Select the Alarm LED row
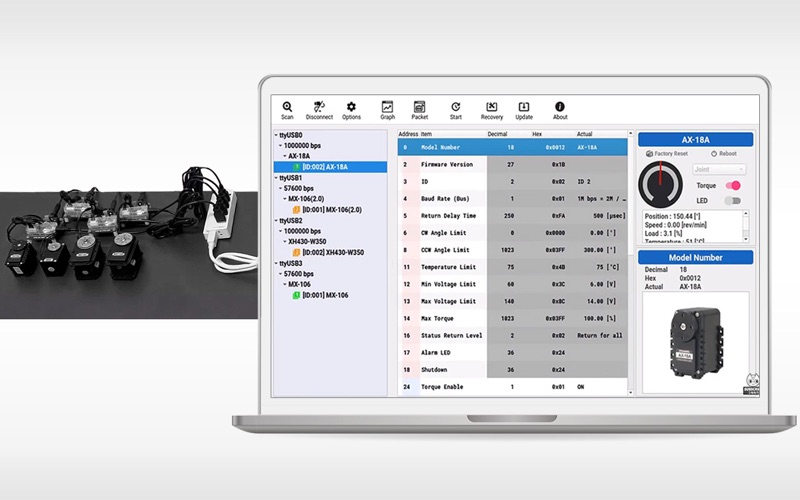Viewport: 800px width, 500px height. click(512, 353)
